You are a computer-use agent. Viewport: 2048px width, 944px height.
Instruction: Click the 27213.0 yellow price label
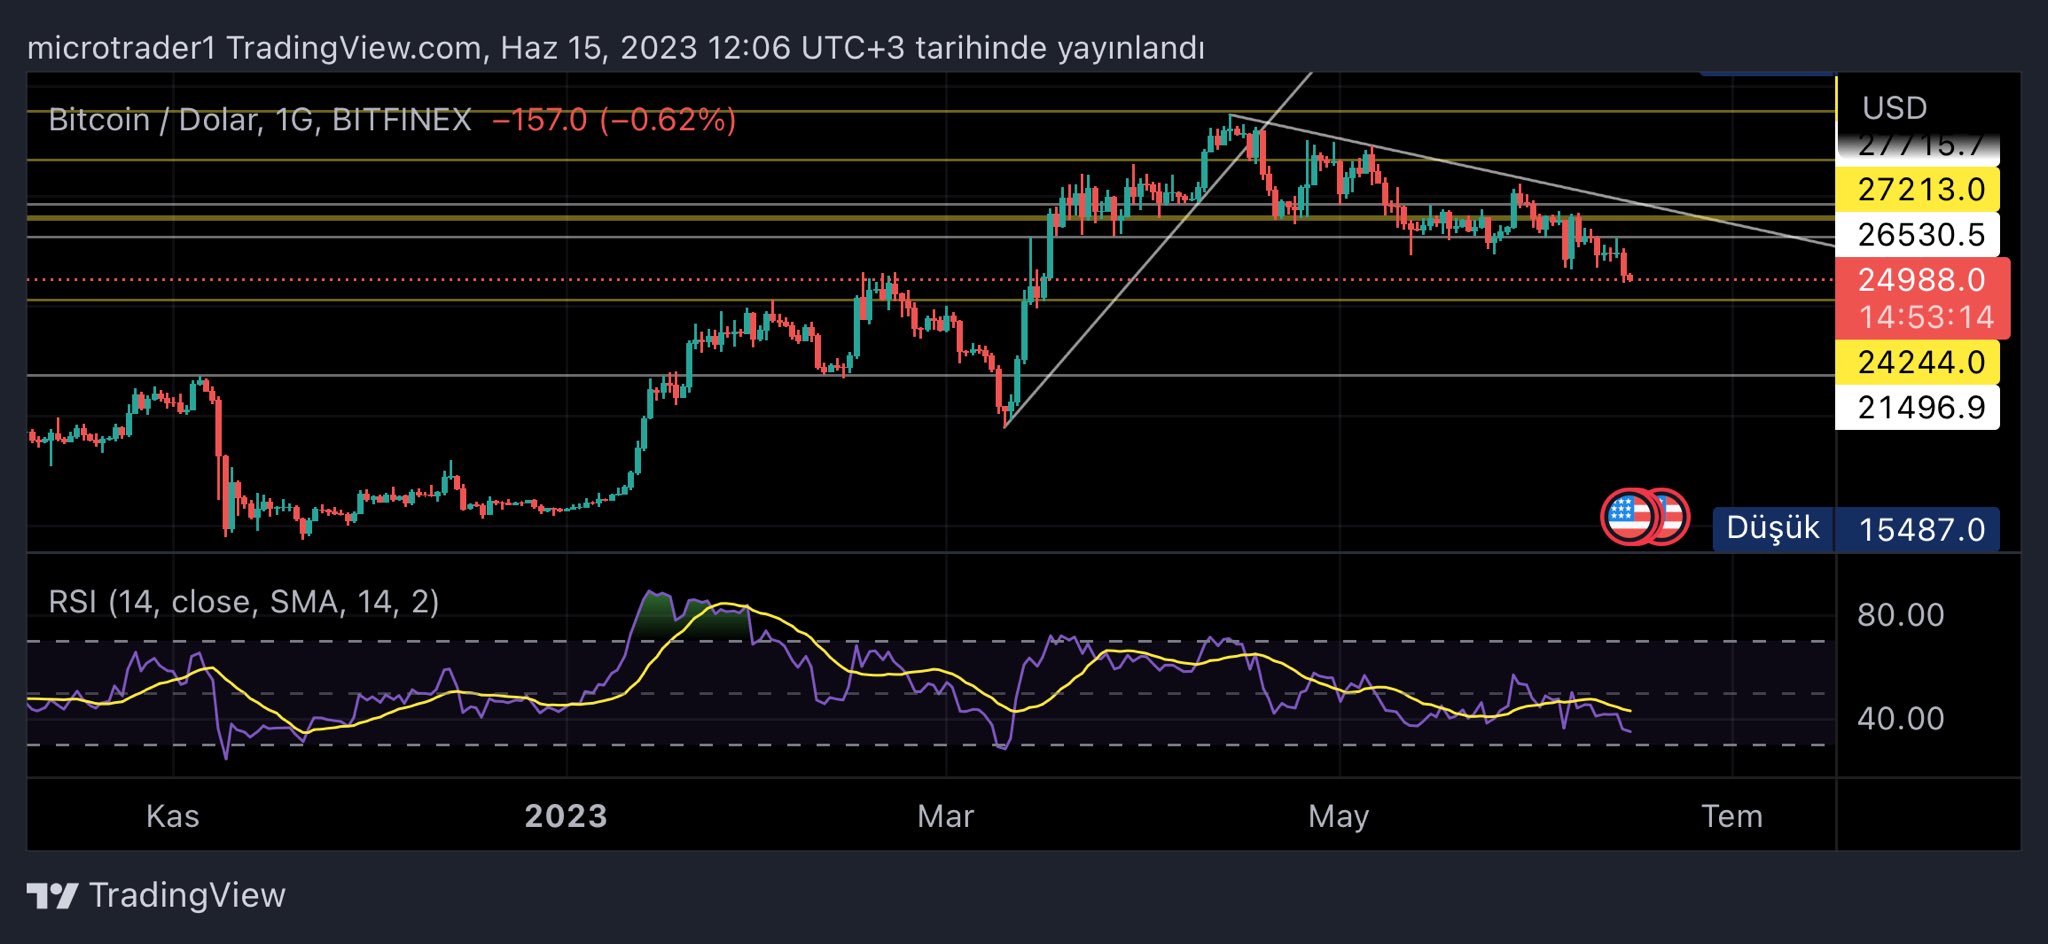[x=1918, y=189]
